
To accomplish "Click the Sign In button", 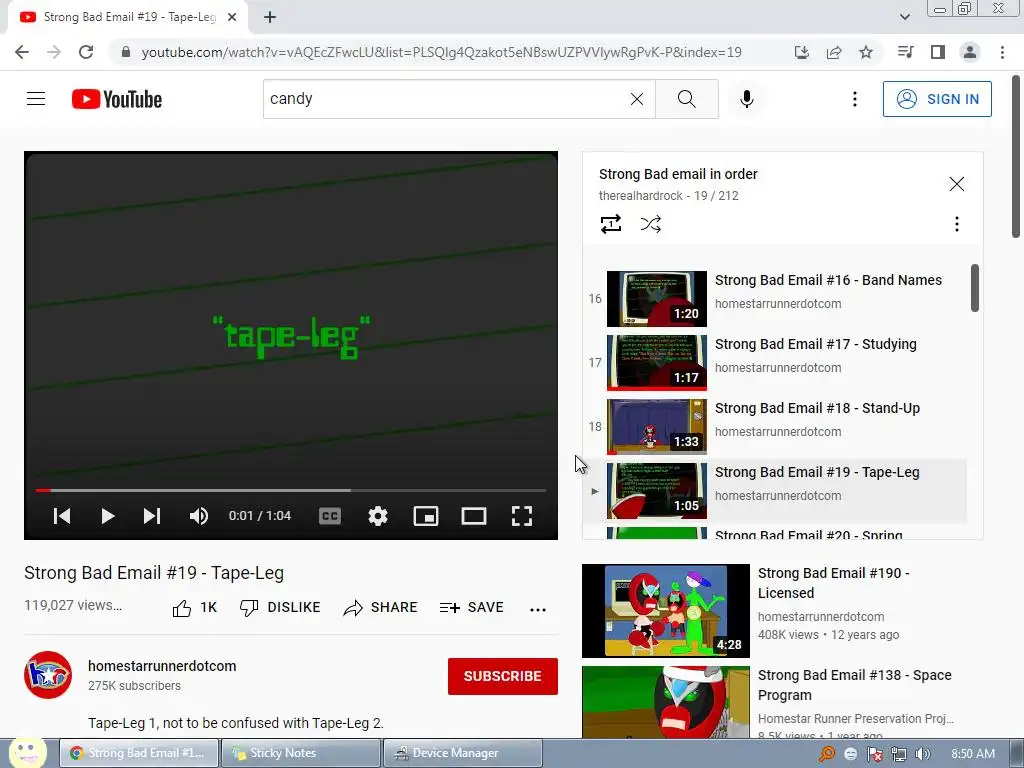I will click(x=937, y=99).
